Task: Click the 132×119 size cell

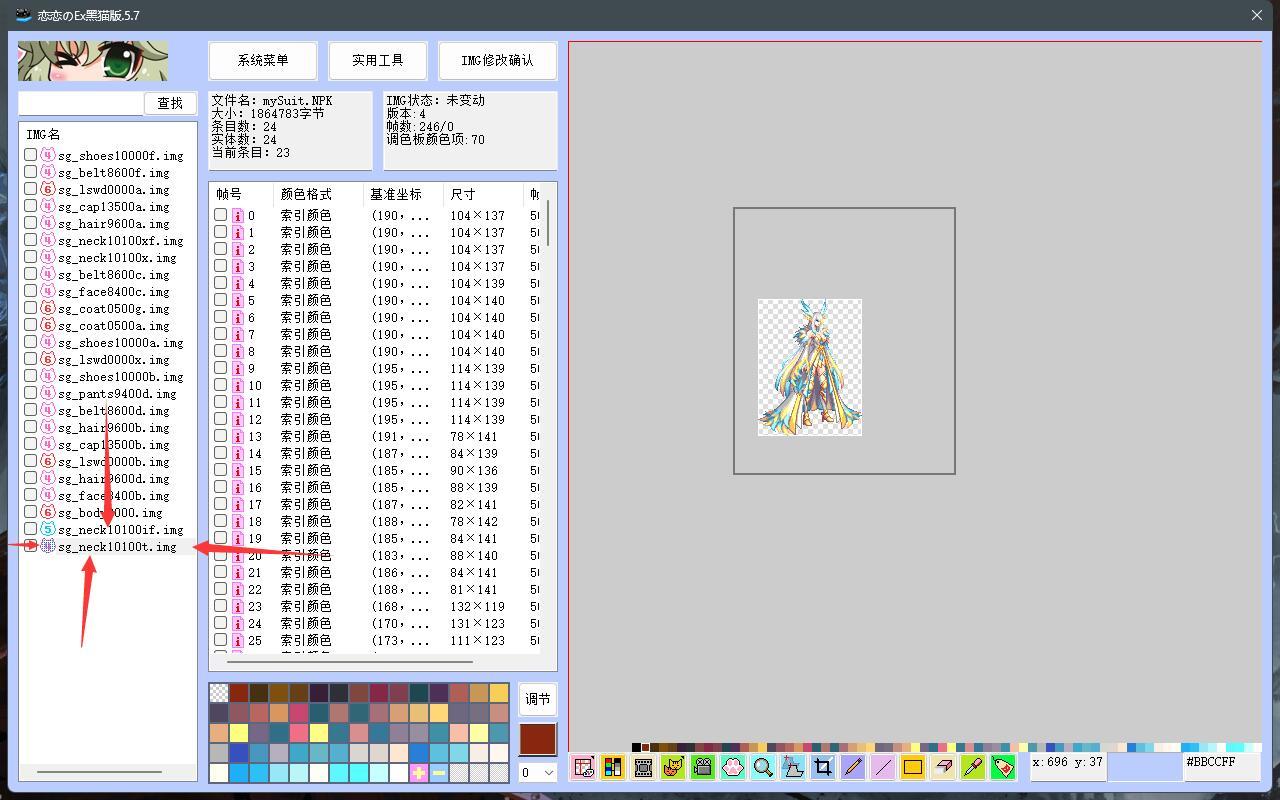Action: coord(477,606)
